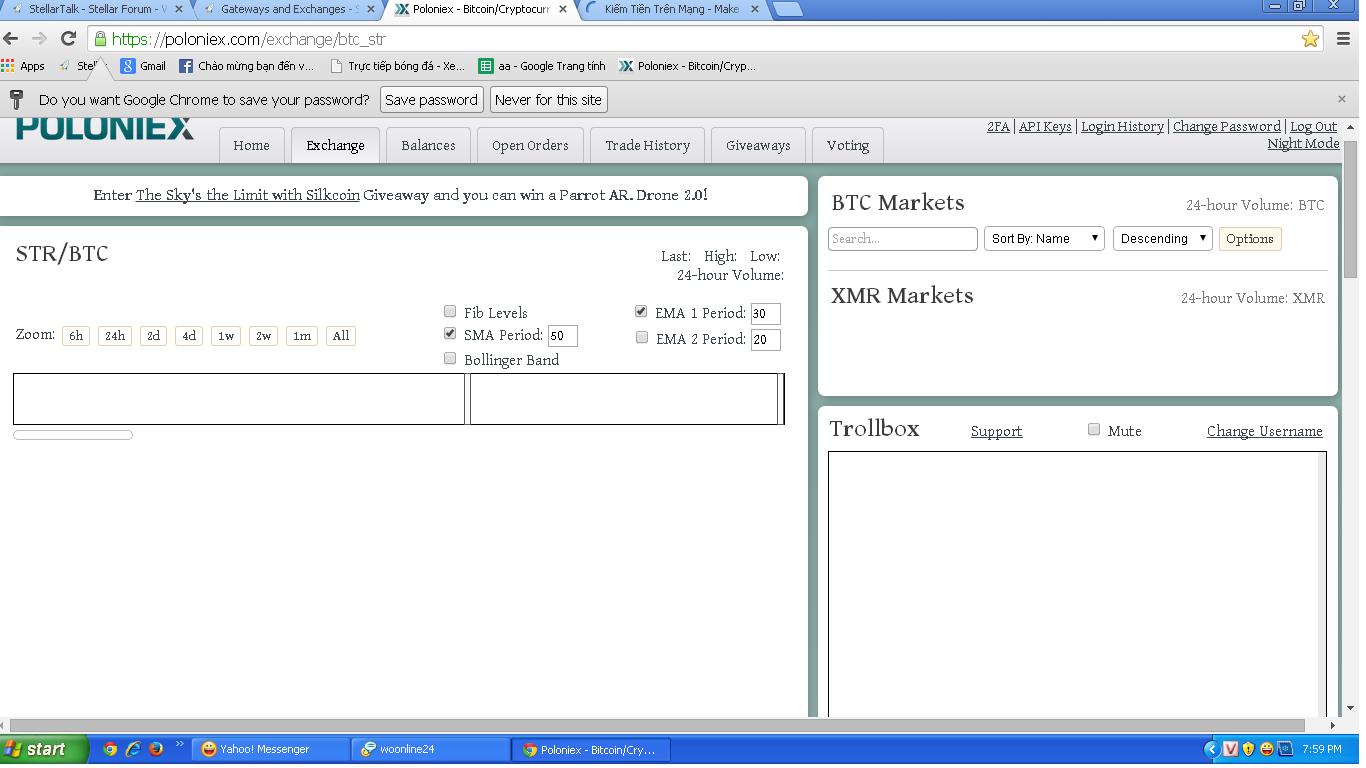This screenshot has width=1366, height=768.
Task: Open the yellow security shield tray icon
Action: click(1249, 749)
